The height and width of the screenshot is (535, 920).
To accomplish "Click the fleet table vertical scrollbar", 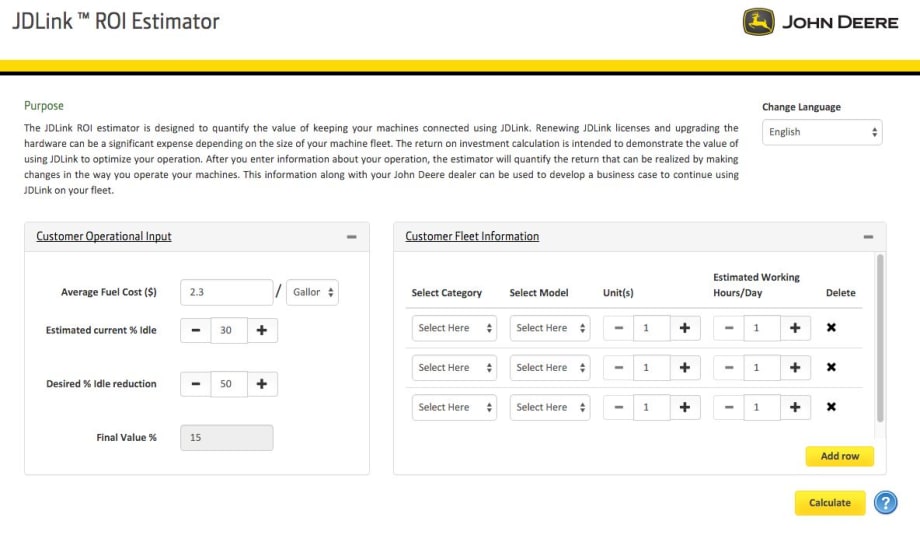I will point(880,338).
